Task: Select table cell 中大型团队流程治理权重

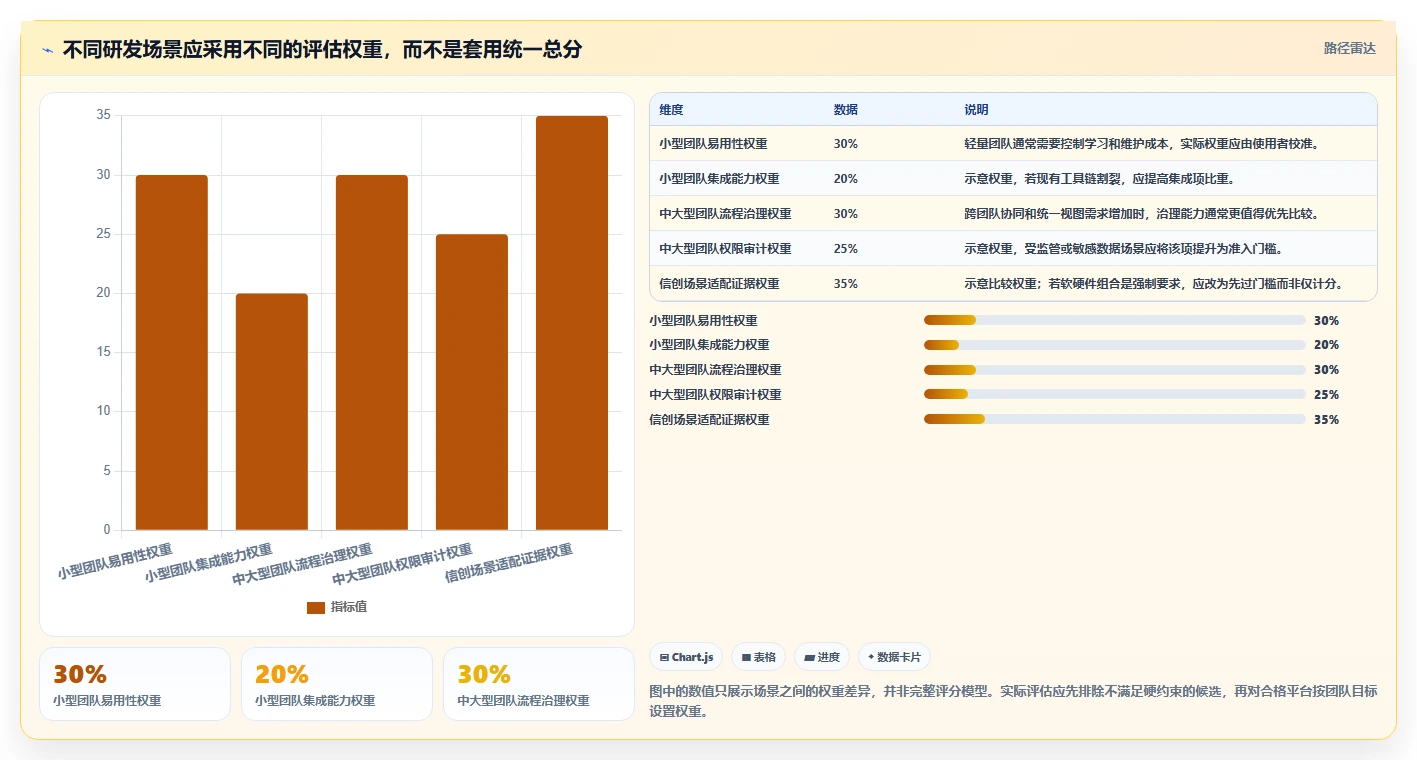Action: pos(725,214)
